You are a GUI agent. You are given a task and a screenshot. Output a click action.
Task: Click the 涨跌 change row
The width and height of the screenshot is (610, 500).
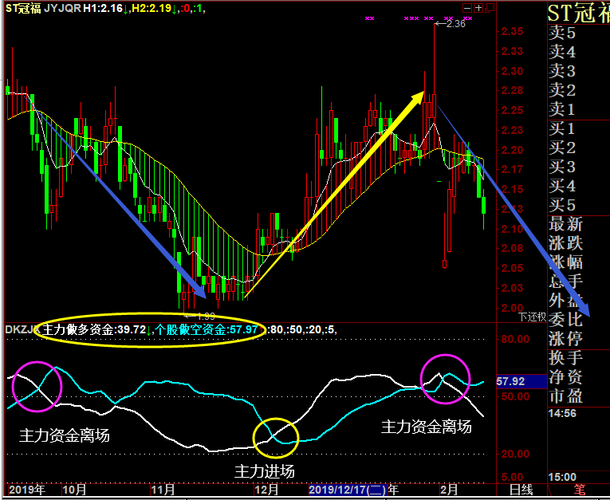click(x=578, y=244)
